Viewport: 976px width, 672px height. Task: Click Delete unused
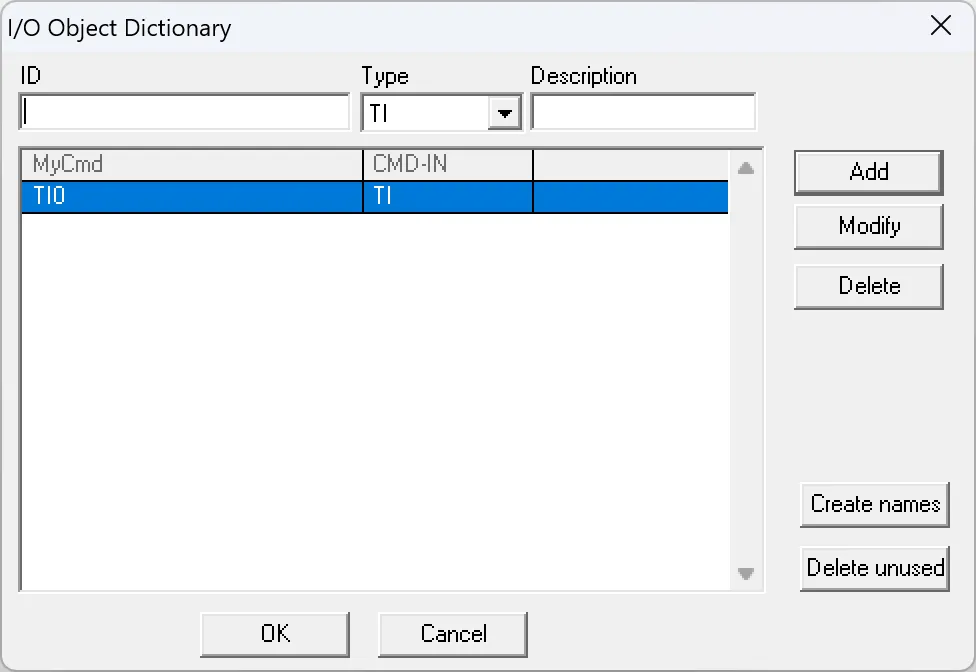tap(874, 568)
